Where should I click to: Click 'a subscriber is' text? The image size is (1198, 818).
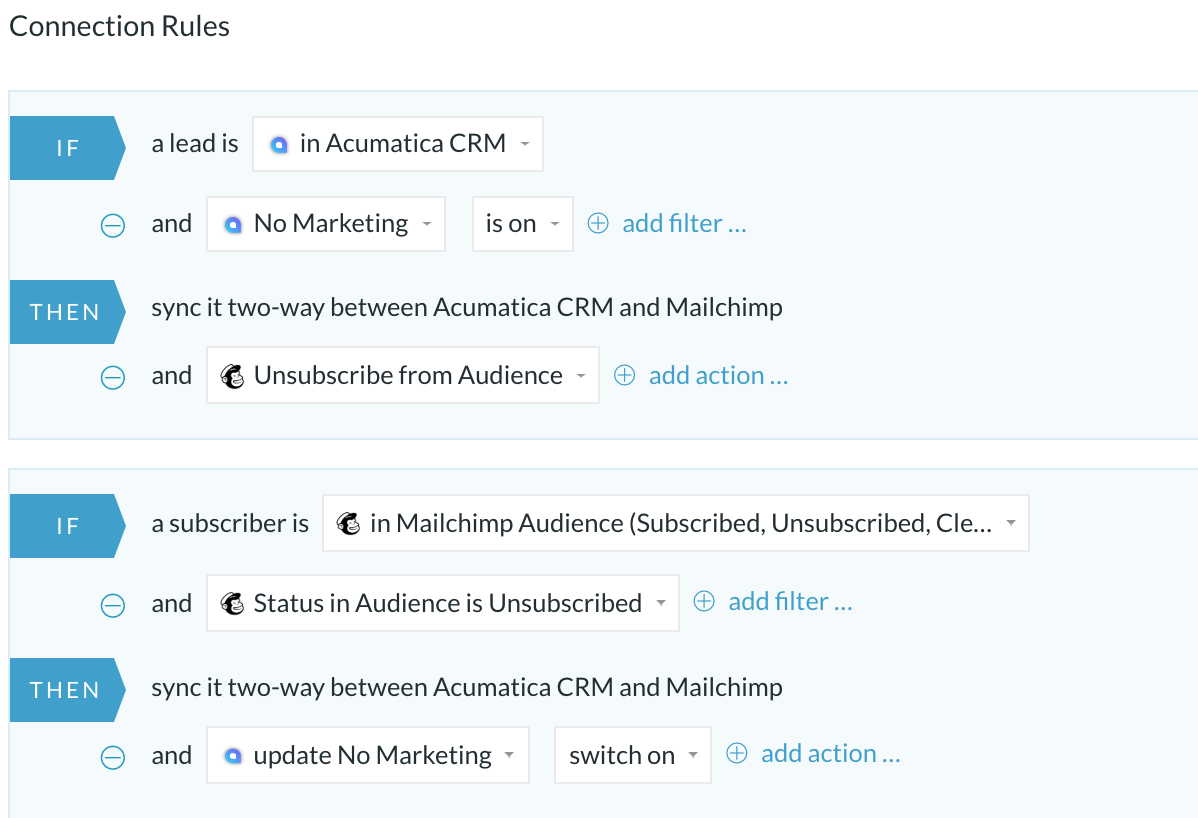tap(230, 523)
